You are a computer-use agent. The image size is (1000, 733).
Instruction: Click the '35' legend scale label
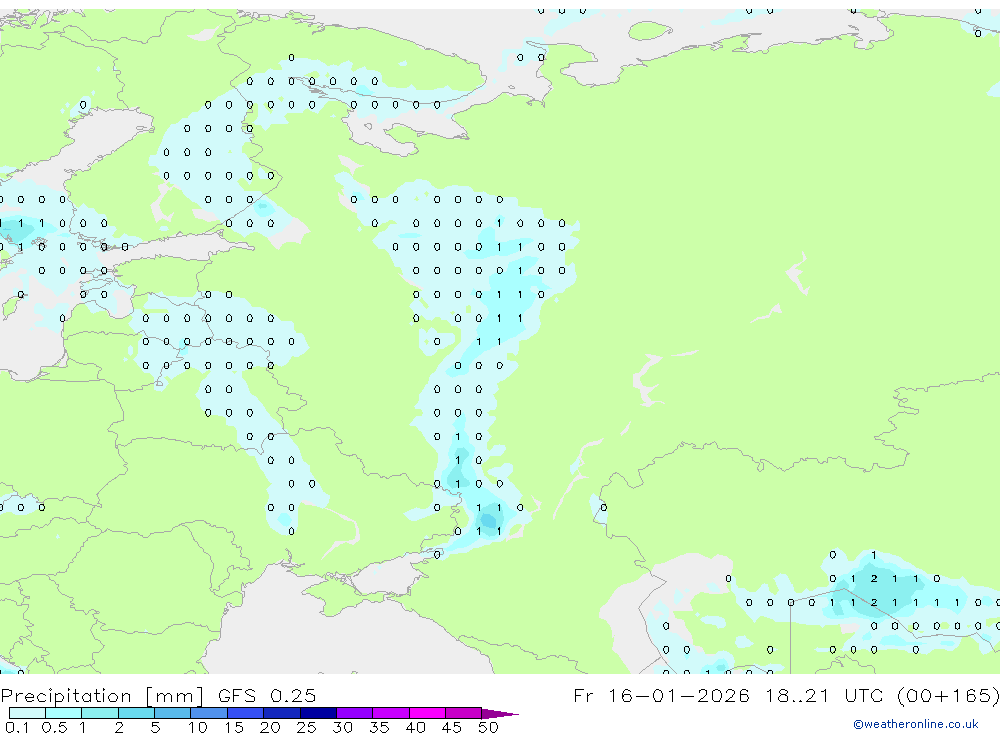click(x=379, y=727)
